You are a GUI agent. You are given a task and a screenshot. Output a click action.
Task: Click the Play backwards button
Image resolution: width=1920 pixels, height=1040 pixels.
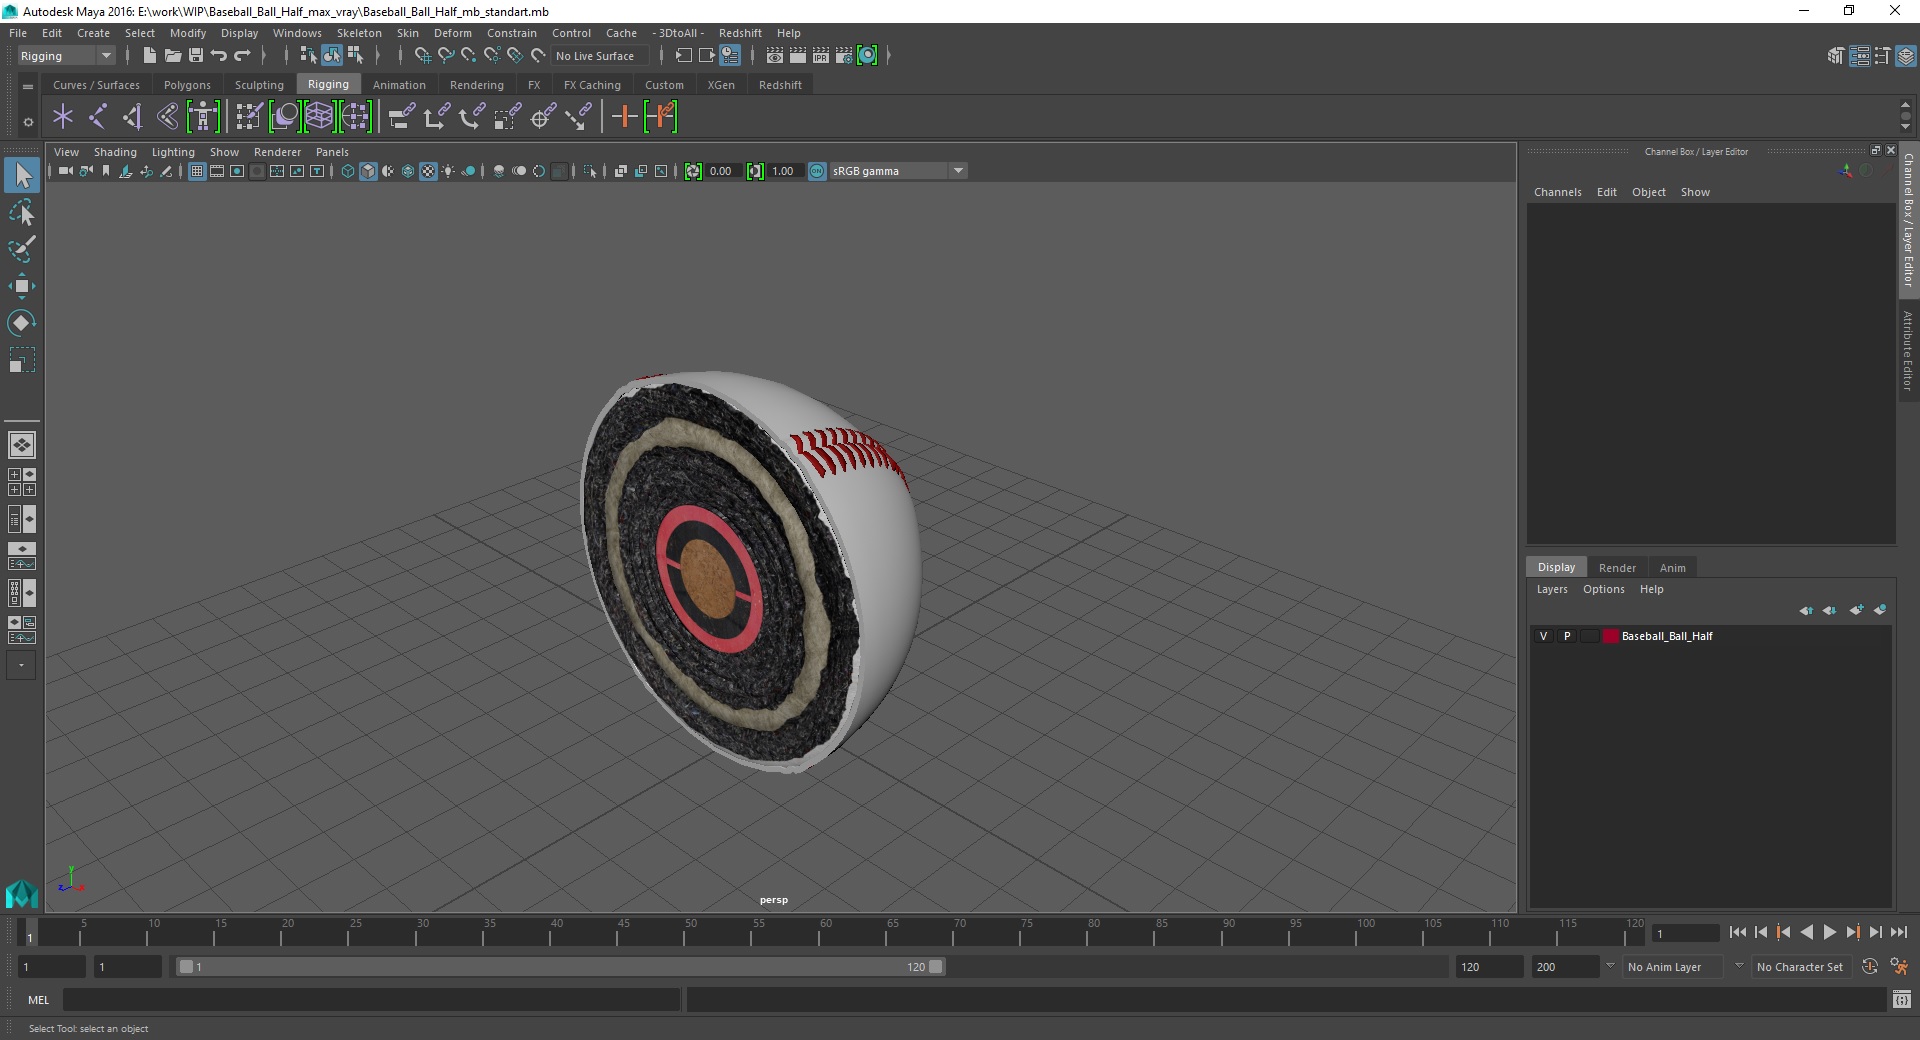(x=1806, y=932)
